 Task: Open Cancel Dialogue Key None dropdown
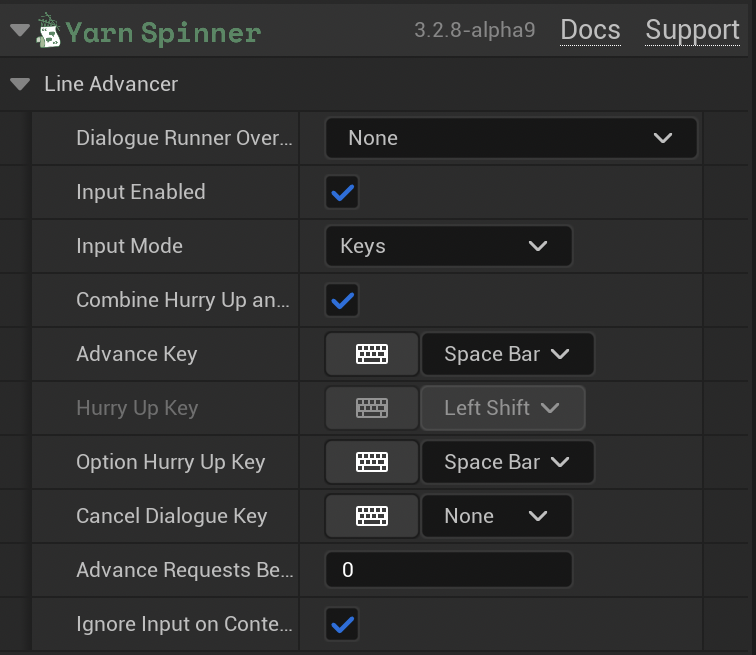(497, 516)
